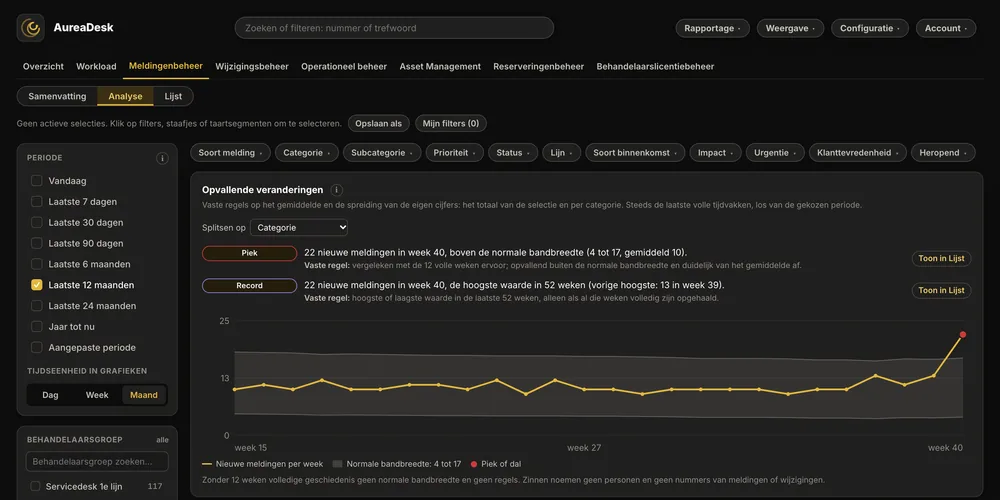The width and height of the screenshot is (1000, 500).
Task: Click the Nieuwe meldingen per week legend entry
Action: point(263,464)
